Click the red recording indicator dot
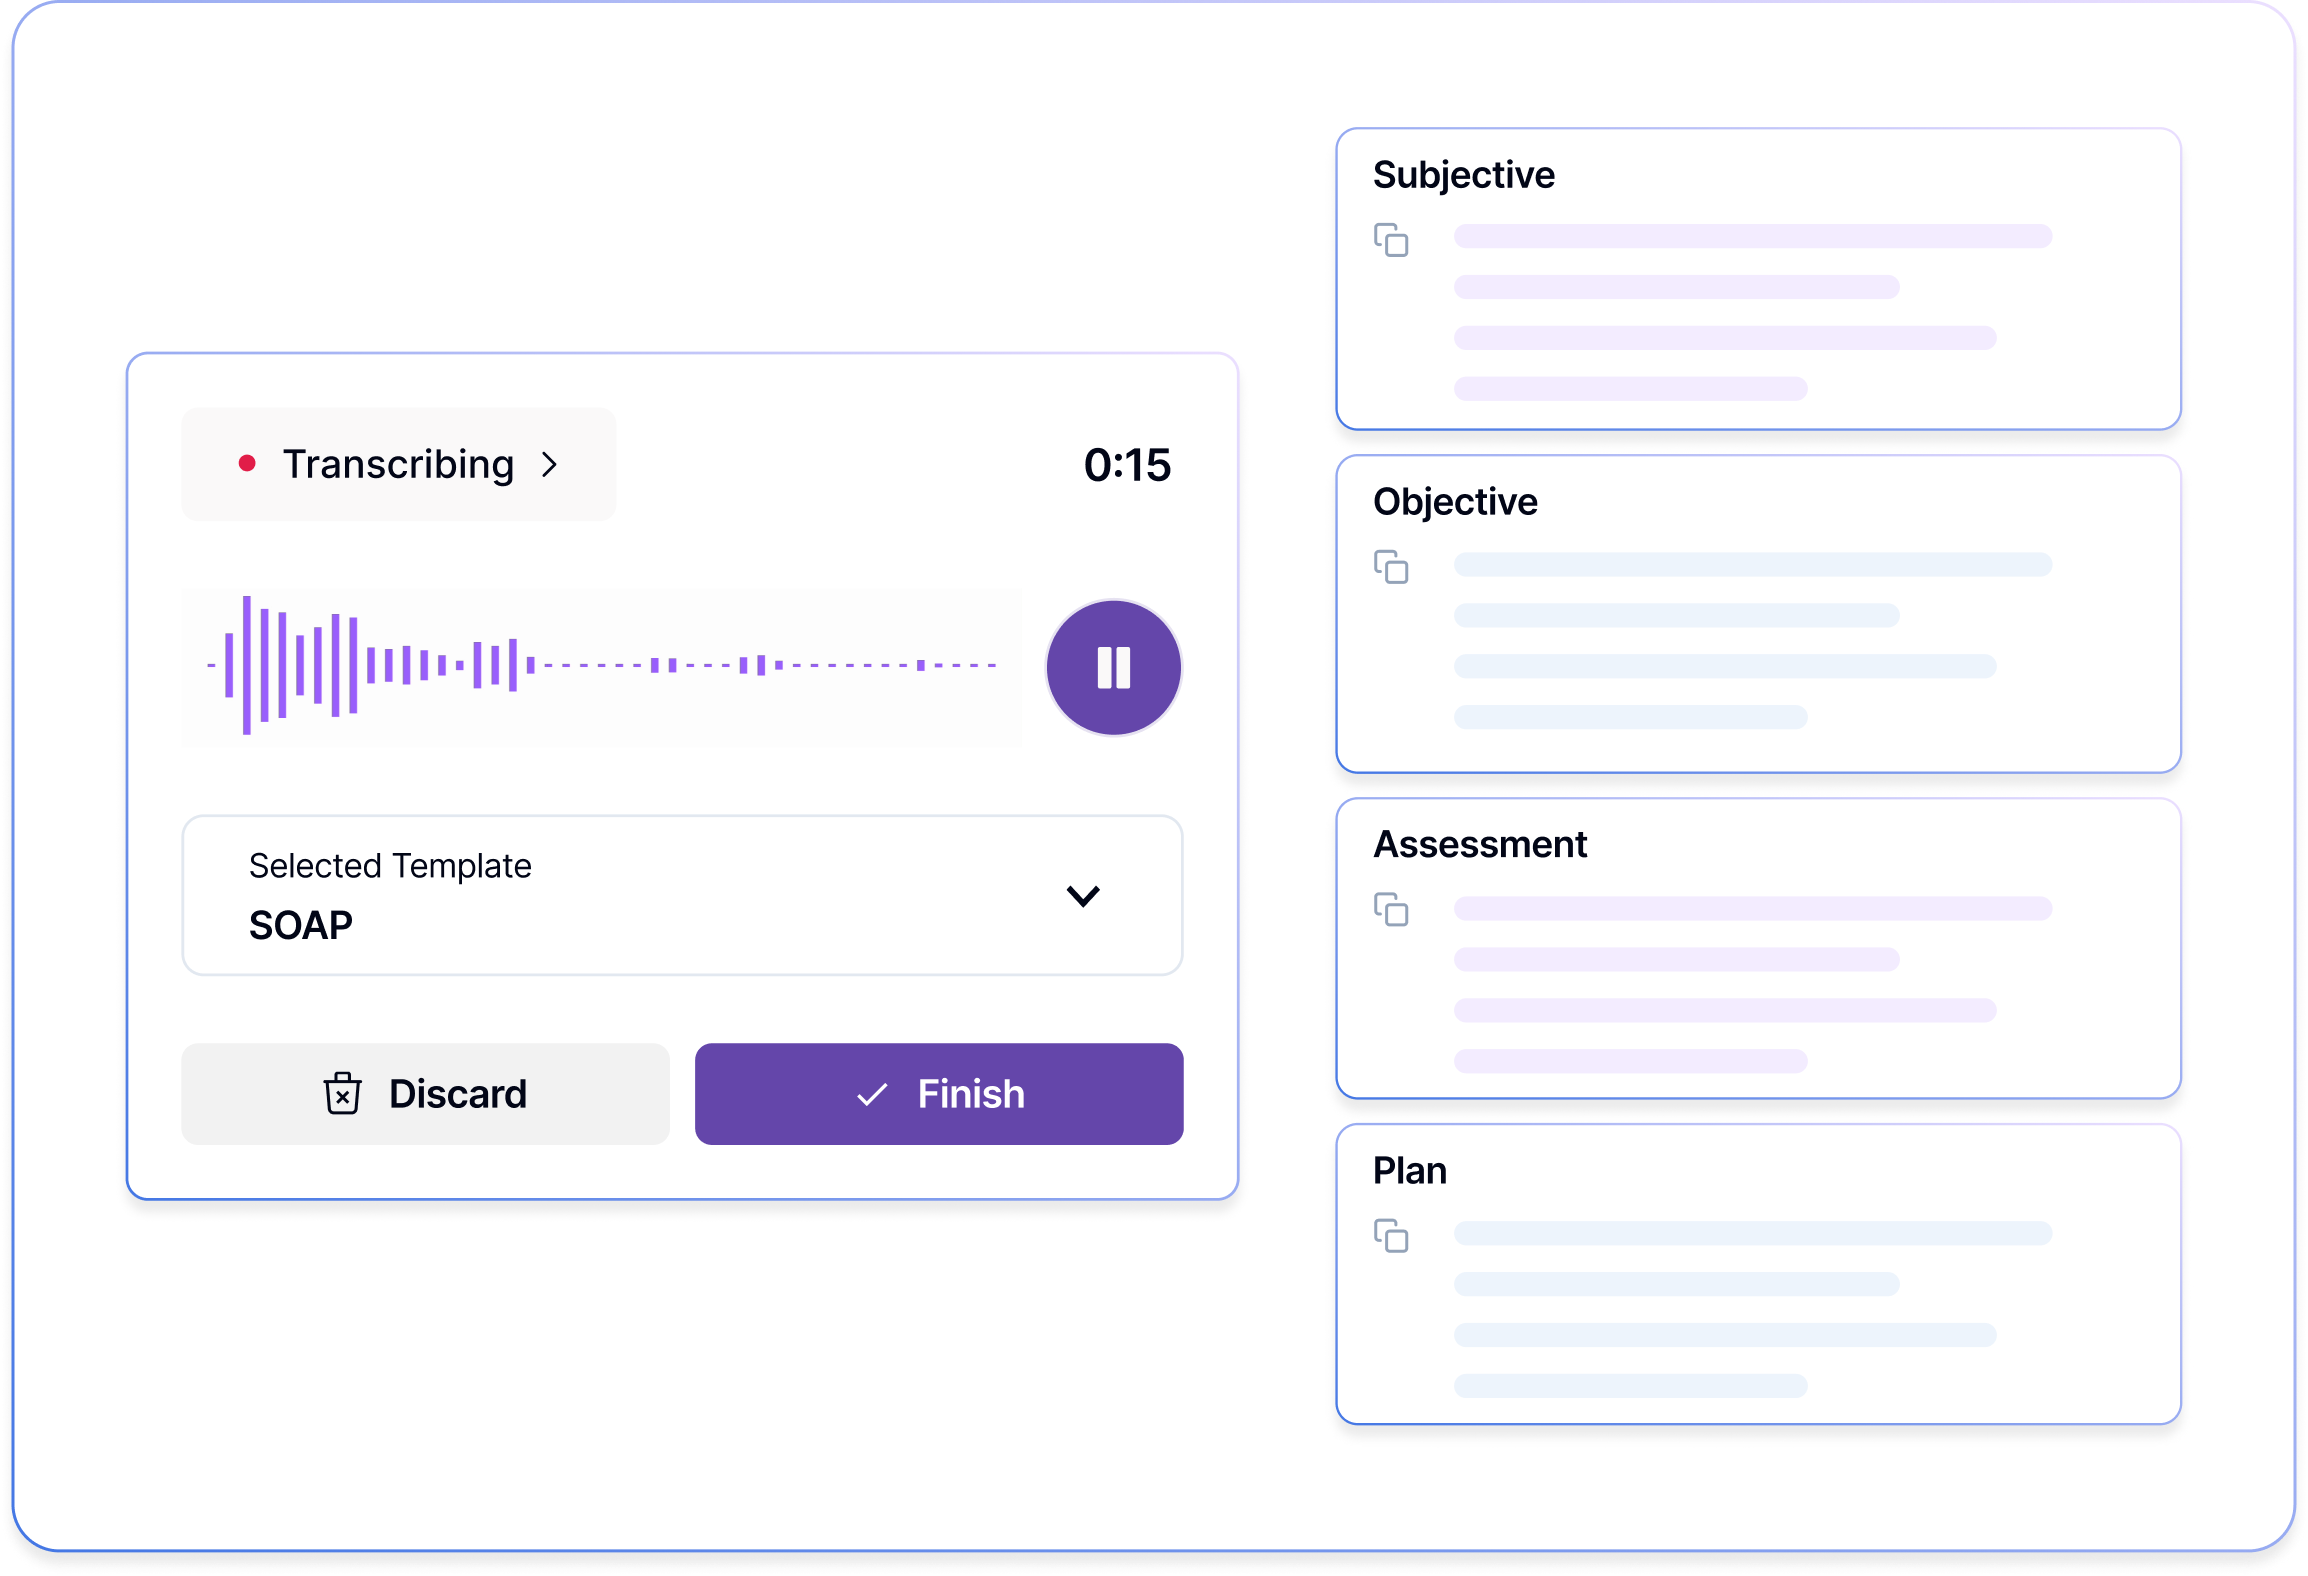This screenshot has width=2308, height=1576. coord(247,463)
